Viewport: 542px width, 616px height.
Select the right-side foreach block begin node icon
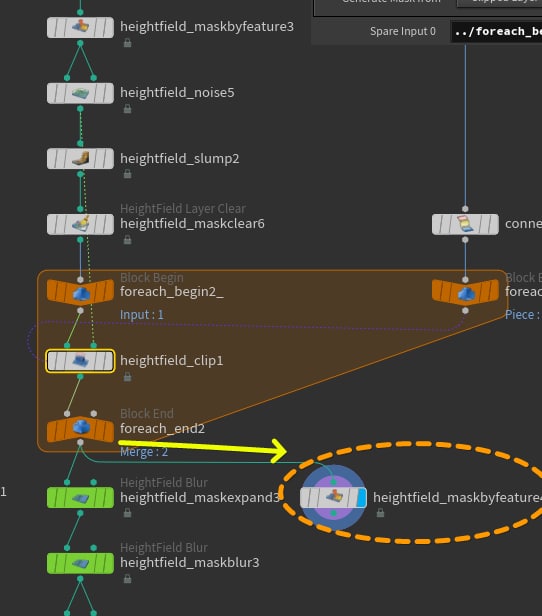click(466, 293)
